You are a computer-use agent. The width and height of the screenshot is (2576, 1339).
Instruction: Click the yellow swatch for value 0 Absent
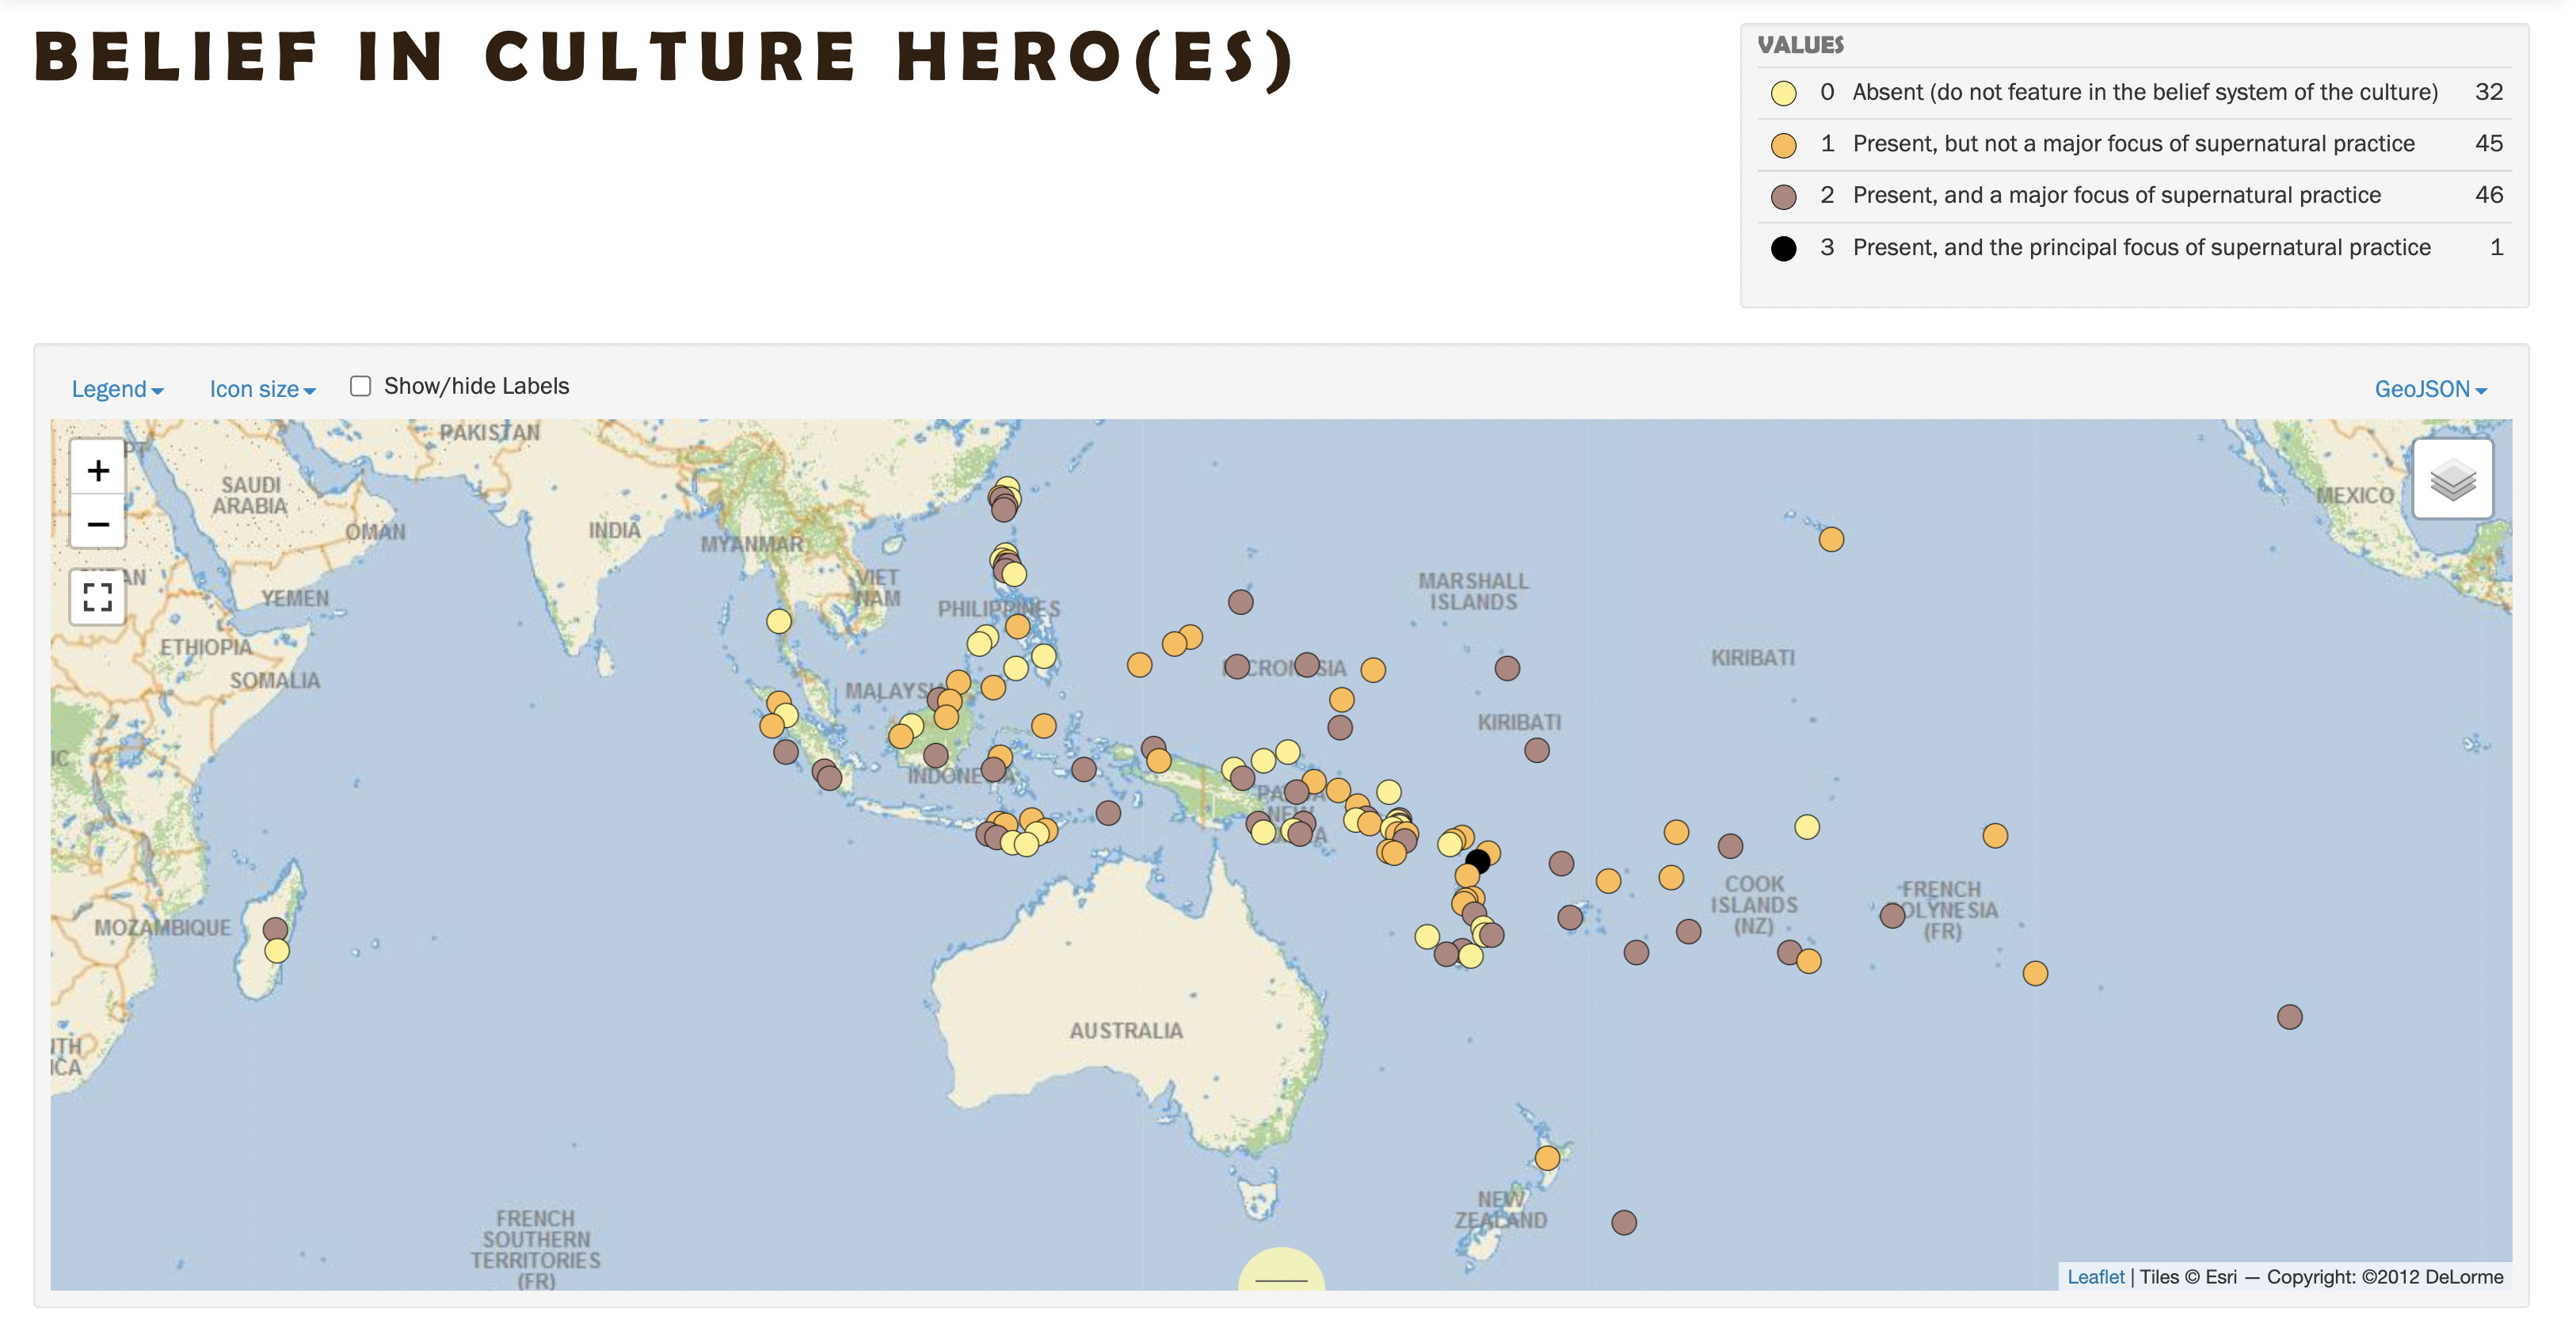point(1783,93)
